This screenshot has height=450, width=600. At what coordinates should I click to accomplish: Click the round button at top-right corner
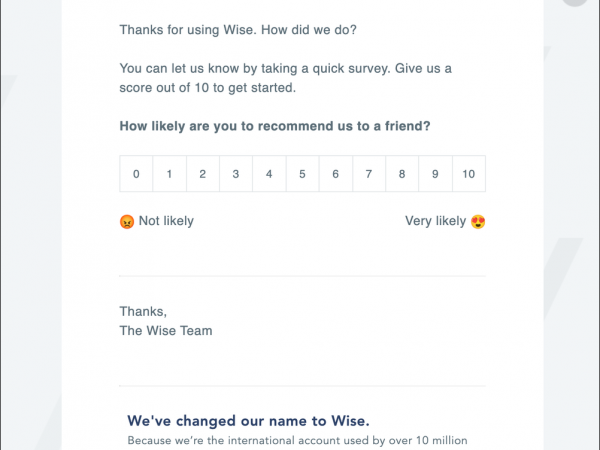pyautogui.click(x=577, y=3)
